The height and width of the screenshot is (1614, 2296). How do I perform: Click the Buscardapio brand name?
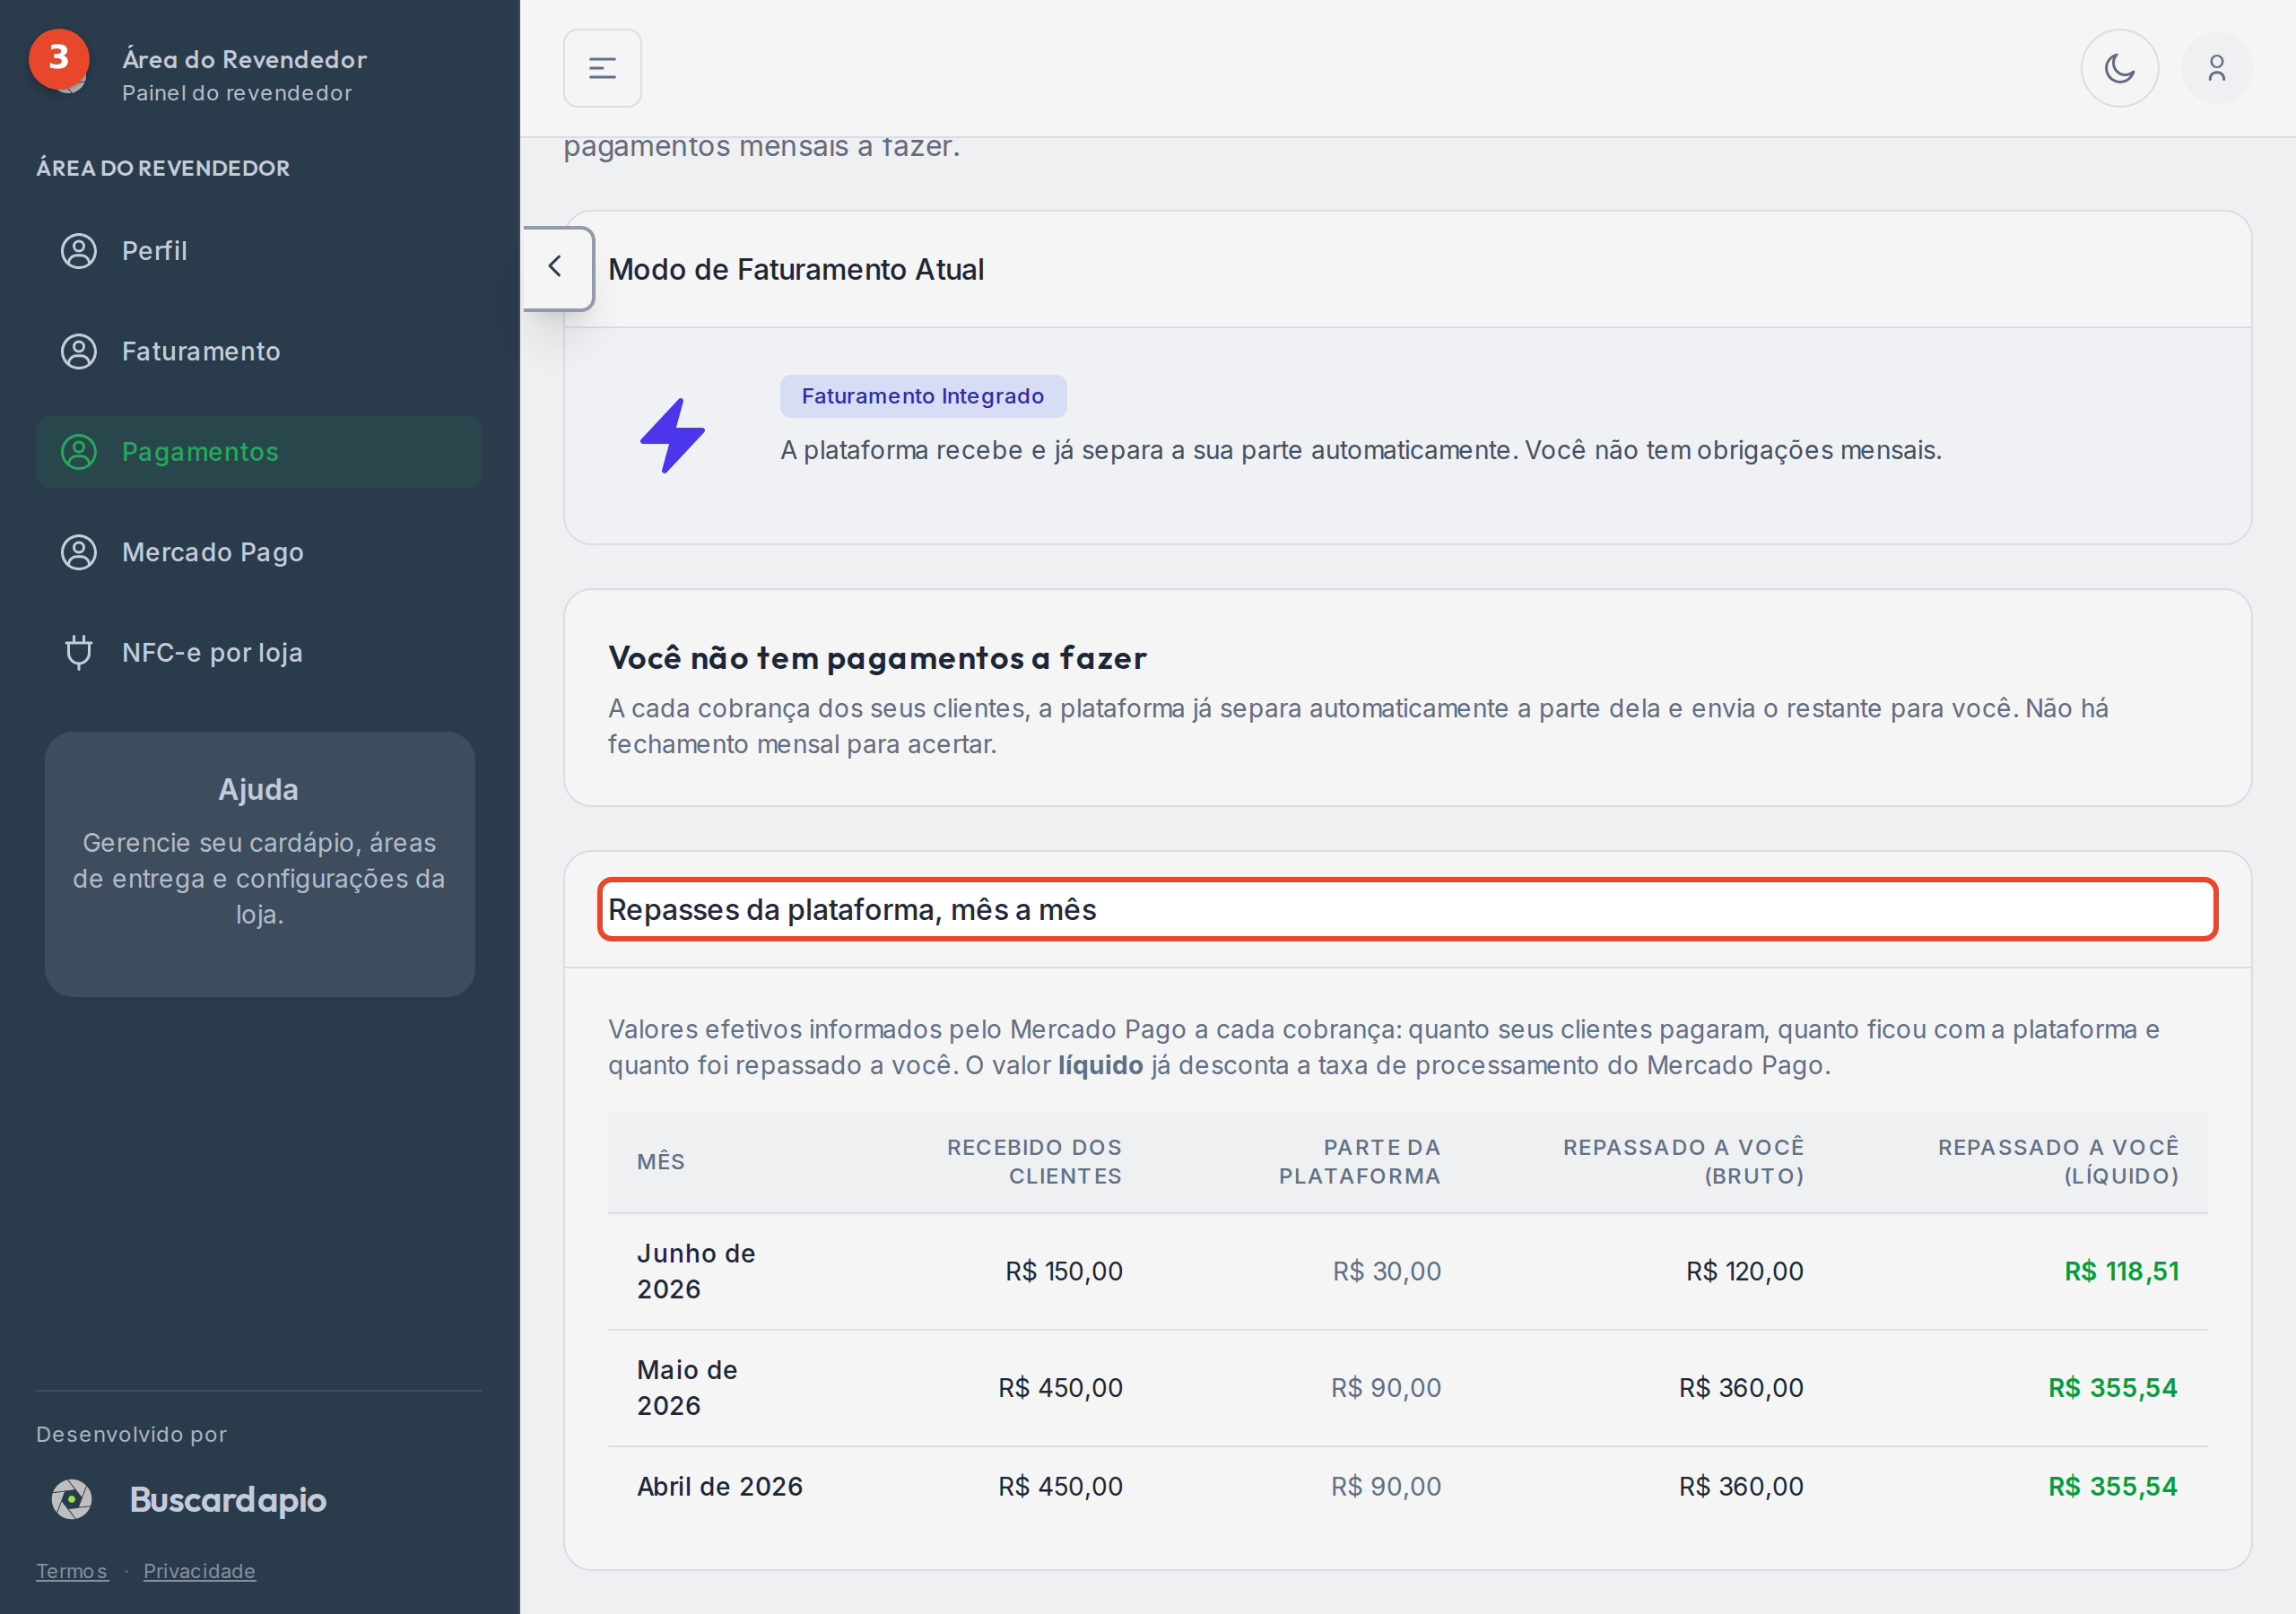click(x=228, y=1499)
